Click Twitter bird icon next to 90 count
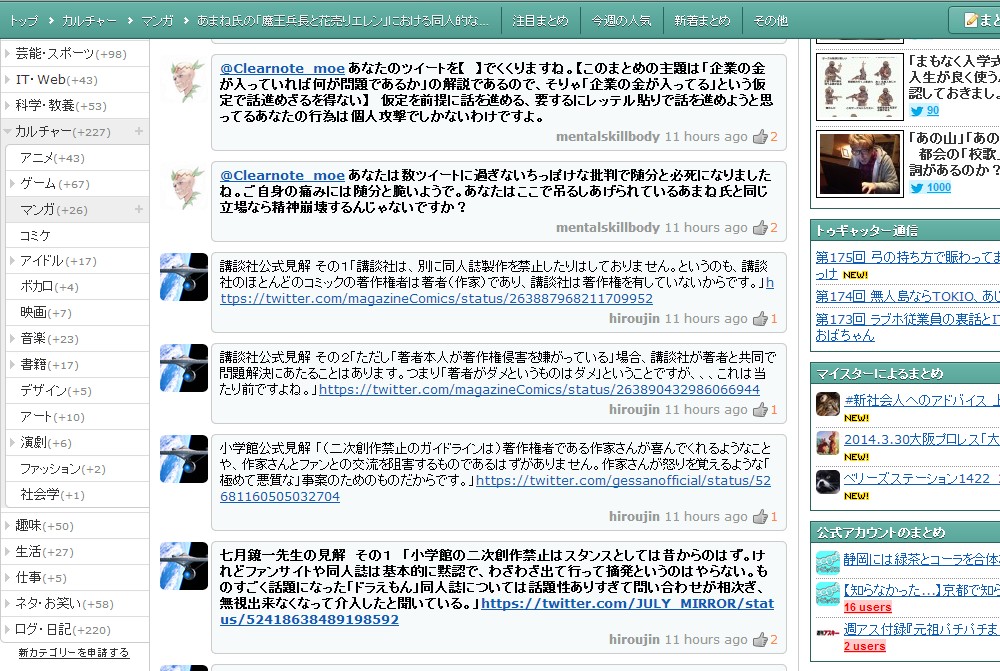This screenshot has height=671, width=1000. (916, 111)
